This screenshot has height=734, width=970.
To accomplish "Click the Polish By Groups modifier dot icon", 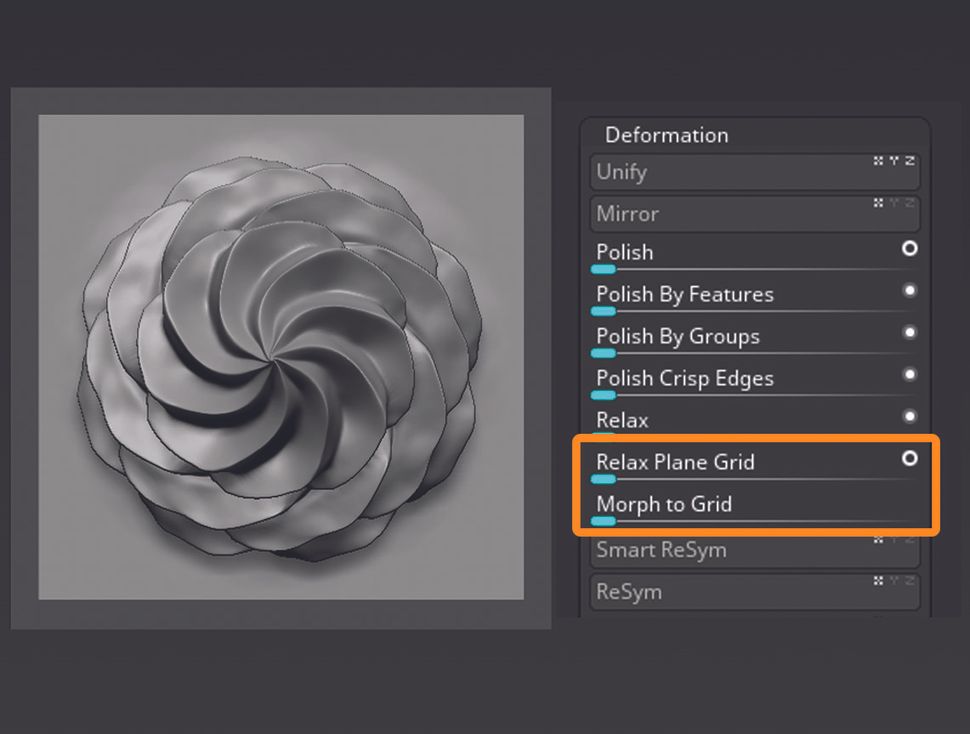I will click(909, 333).
